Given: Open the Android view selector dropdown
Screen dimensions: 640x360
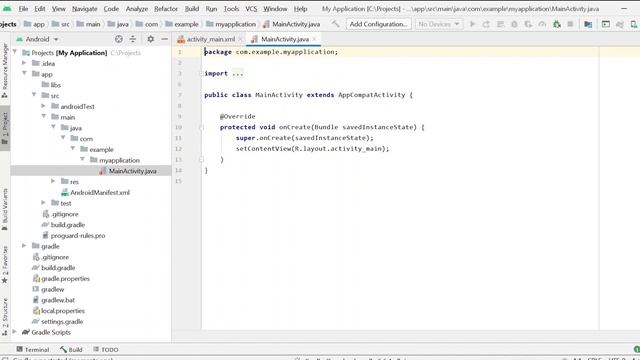Looking at the screenshot, I should 37,39.
